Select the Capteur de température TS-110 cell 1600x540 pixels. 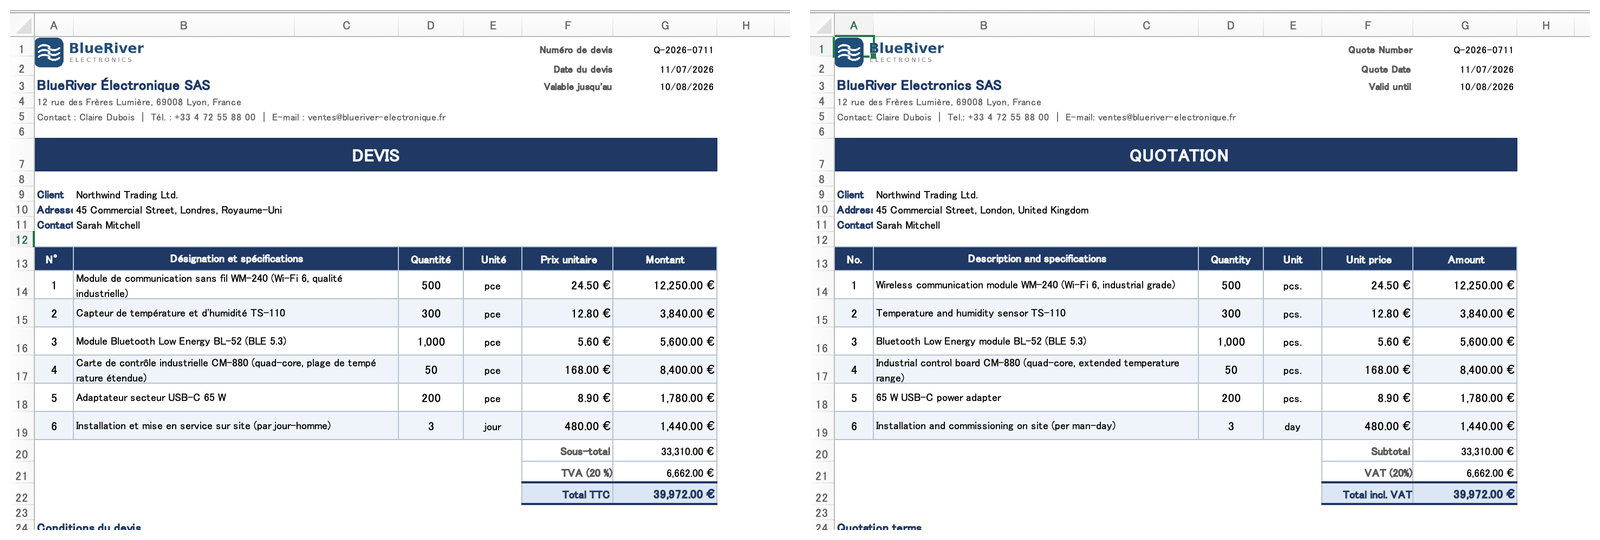click(236, 313)
